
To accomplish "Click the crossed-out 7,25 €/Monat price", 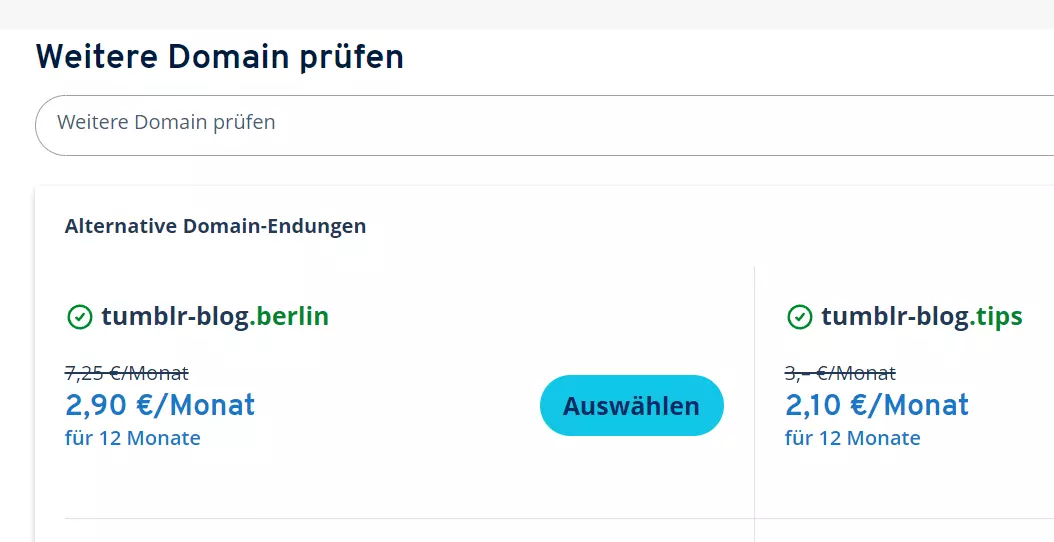I will click(x=126, y=373).
